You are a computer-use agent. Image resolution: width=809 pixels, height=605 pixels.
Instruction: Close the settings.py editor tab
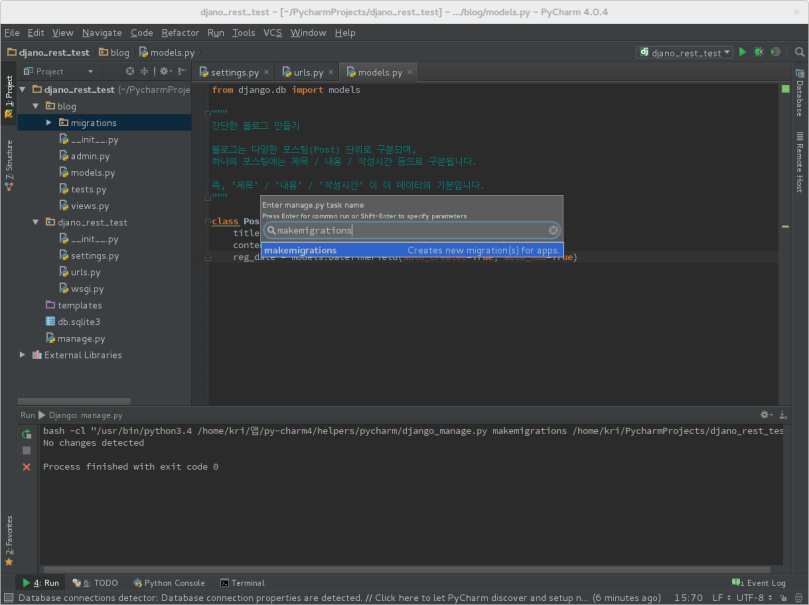click(x=266, y=72)
